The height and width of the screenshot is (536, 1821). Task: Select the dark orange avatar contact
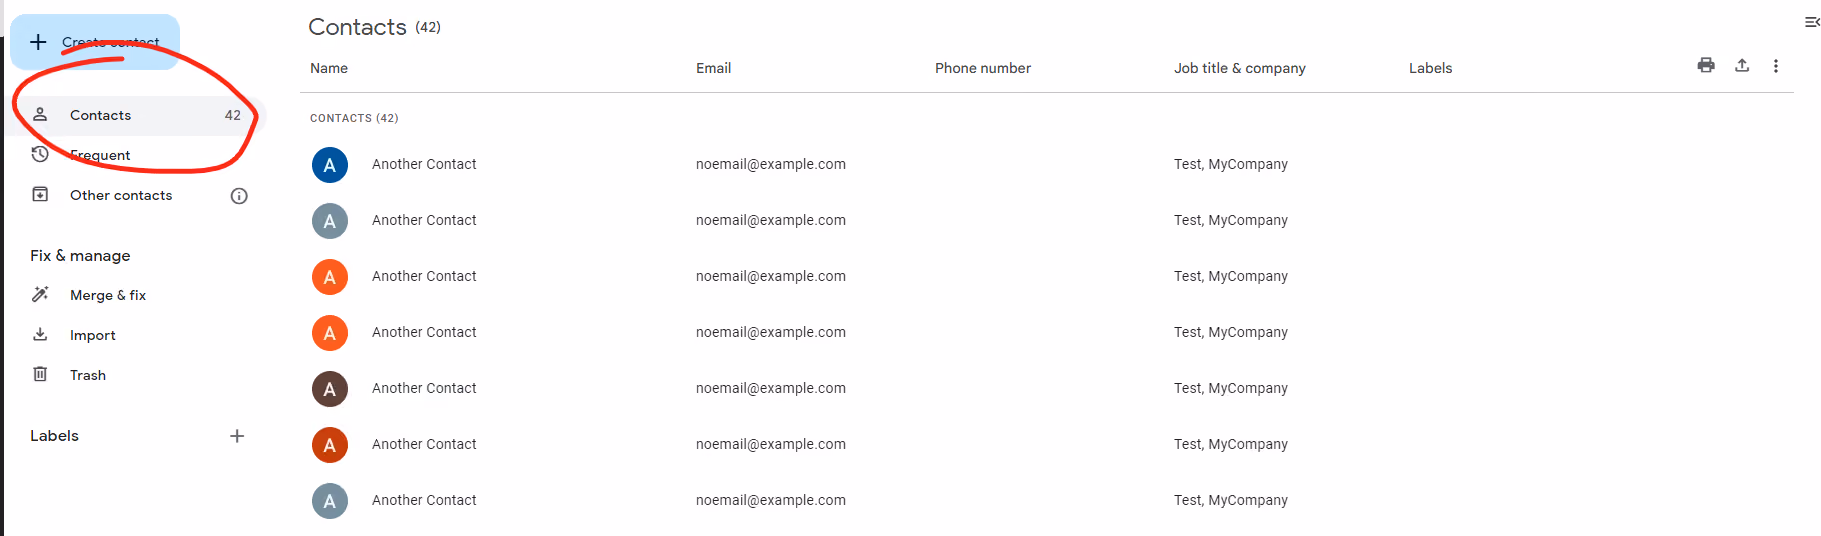click(330, 445)
